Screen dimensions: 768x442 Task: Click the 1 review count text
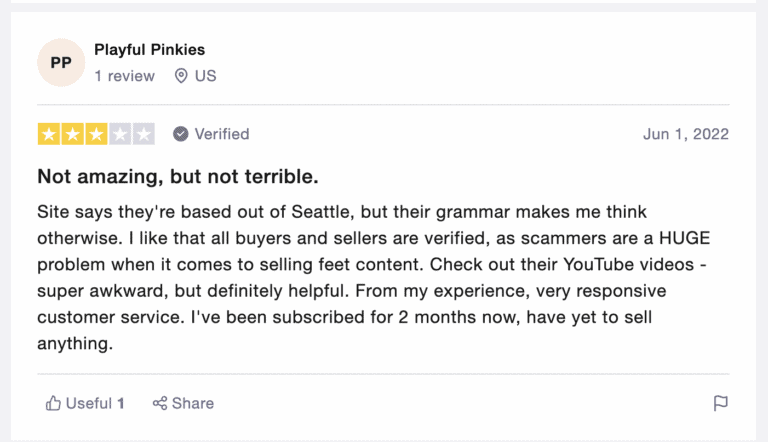point(124,76)
